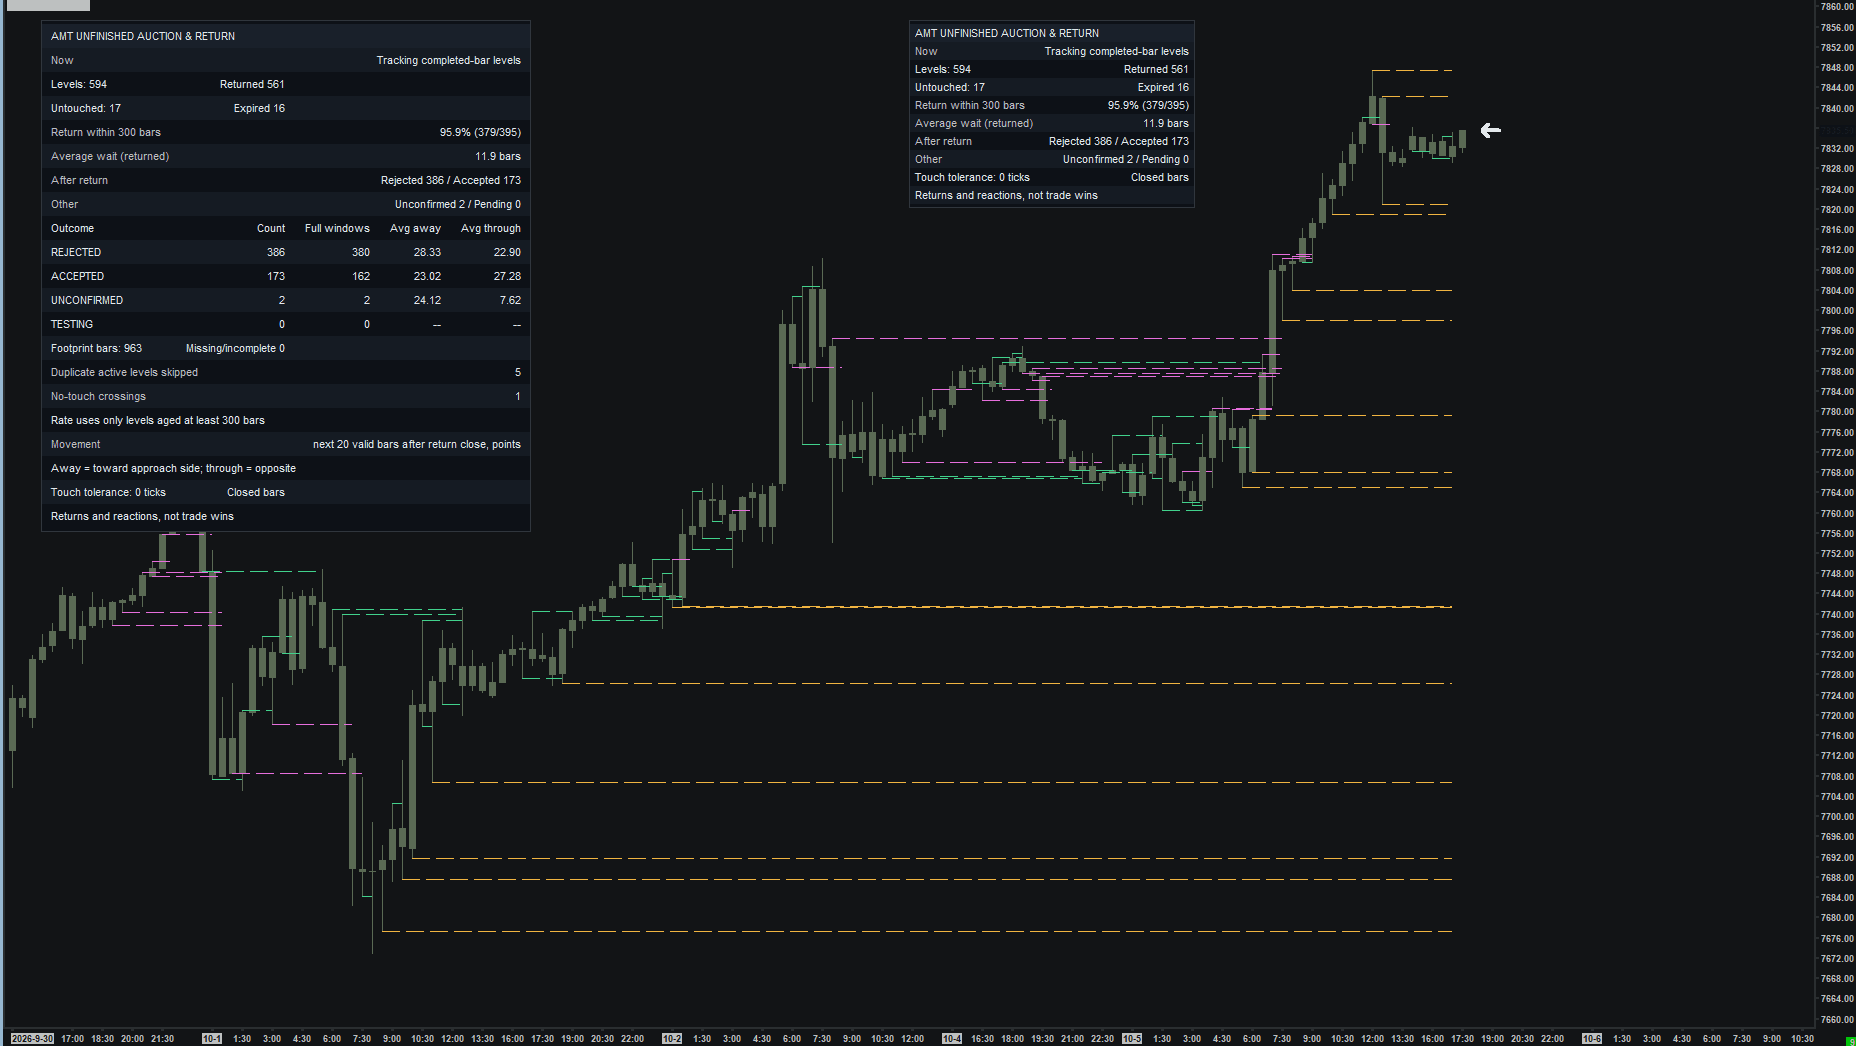Click the 7860.00 price label on the price axis
1856x1046 pixels.
[x=1837, y=7]
